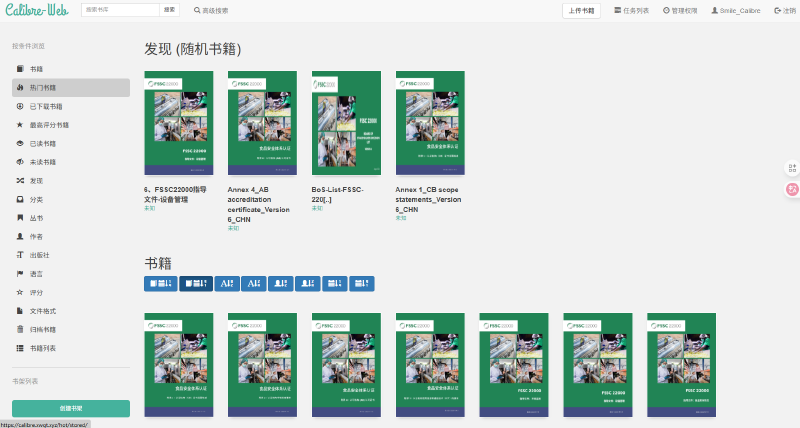This screenshot has width=800, height=428.
Task: Open BoS-List-FSSC-220[..] book cover
Action: point(346,123)
